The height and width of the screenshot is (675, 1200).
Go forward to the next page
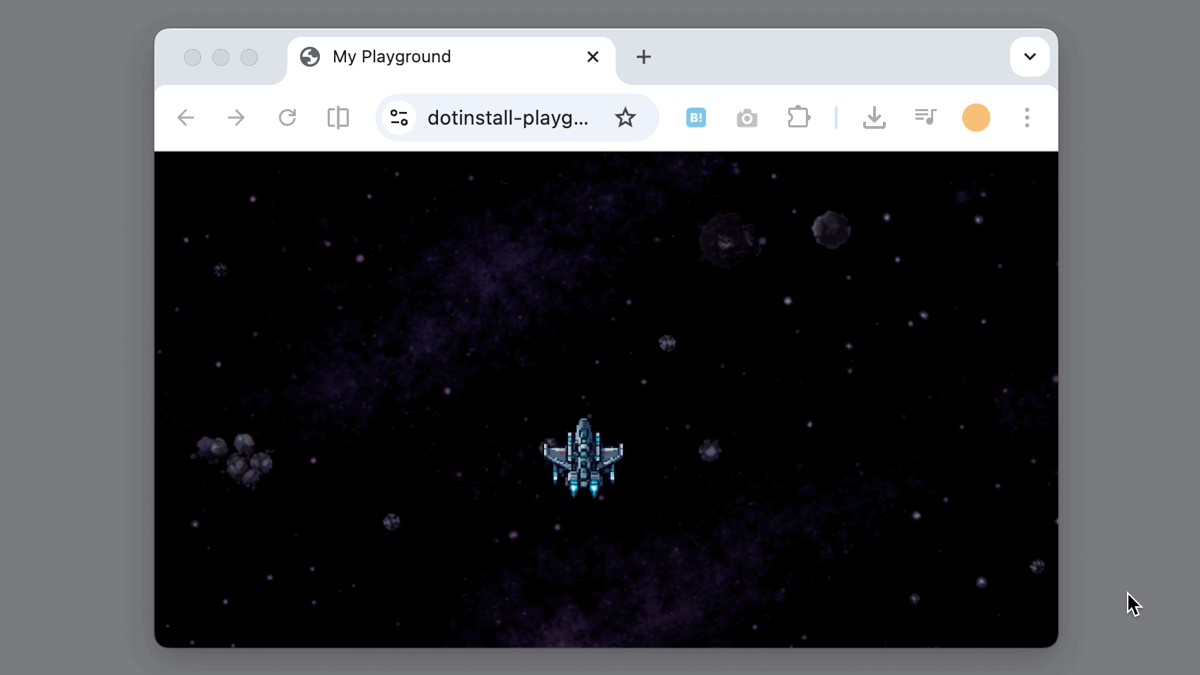click(x=235, y=117)
